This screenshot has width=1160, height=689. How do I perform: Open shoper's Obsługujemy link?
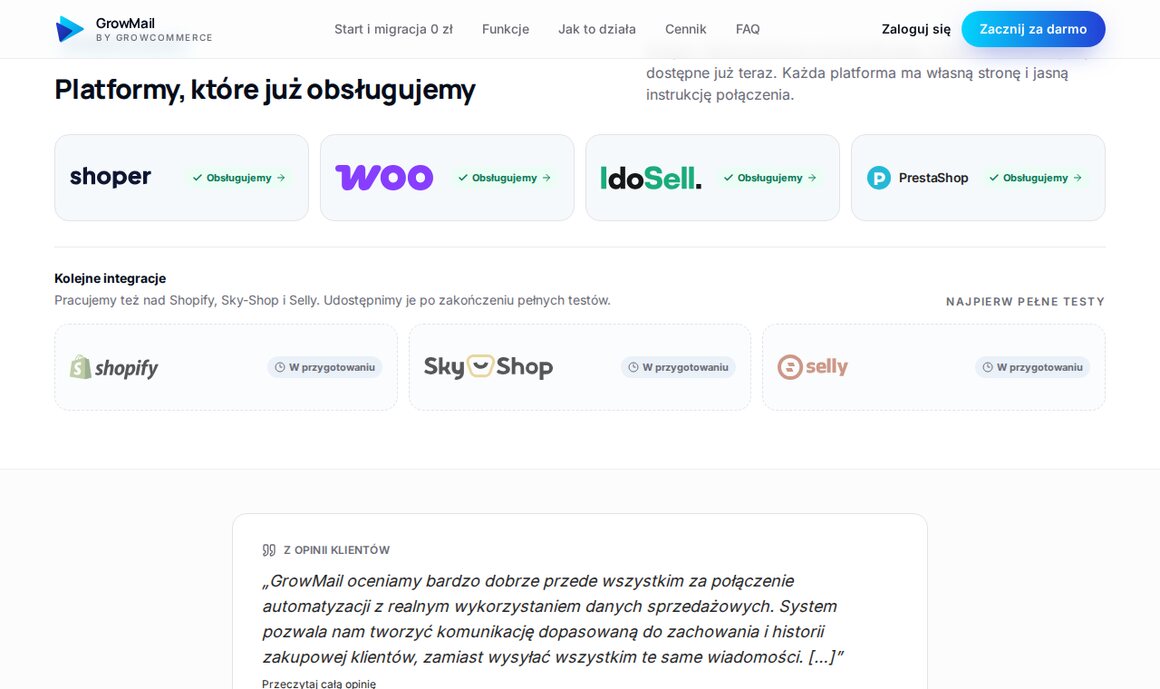coord(239,178)
